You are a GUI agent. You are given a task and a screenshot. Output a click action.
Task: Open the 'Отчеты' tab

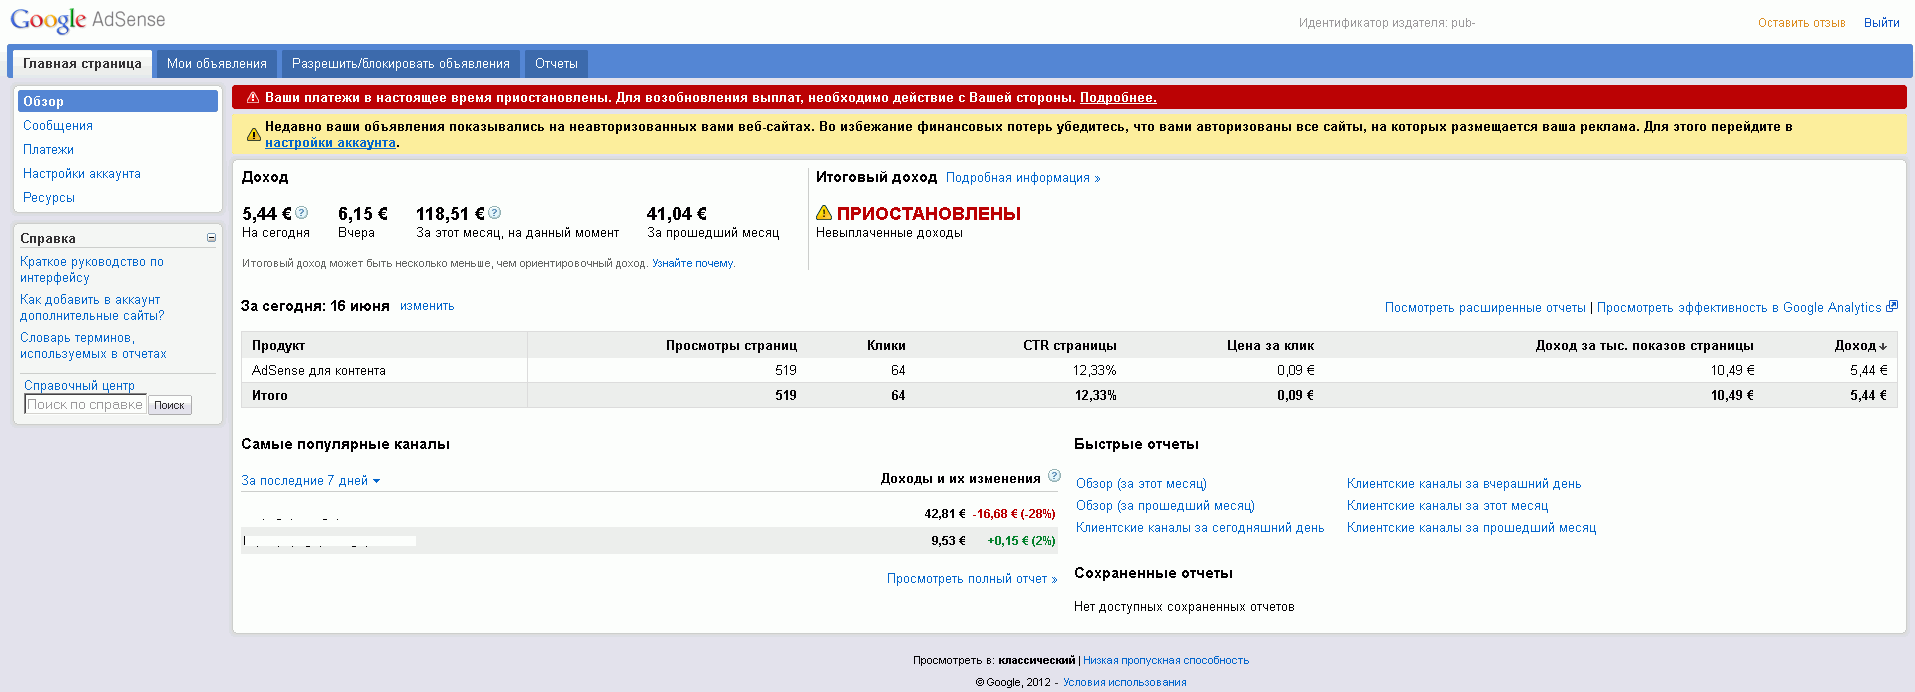point(556,64)
